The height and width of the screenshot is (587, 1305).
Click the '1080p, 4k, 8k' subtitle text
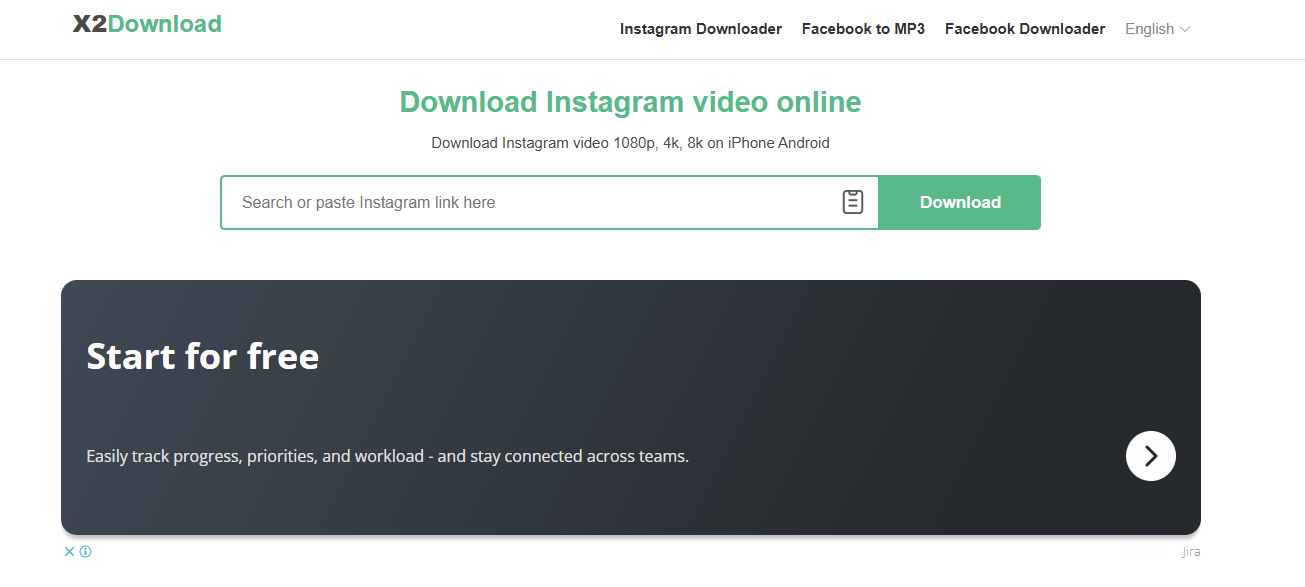[x=630, y=143]
